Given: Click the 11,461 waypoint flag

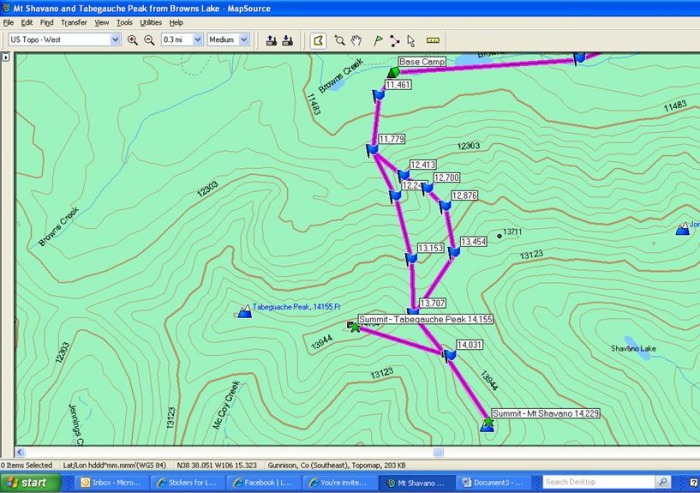Looking at the screenshot, I should click(x=379, y=95).
